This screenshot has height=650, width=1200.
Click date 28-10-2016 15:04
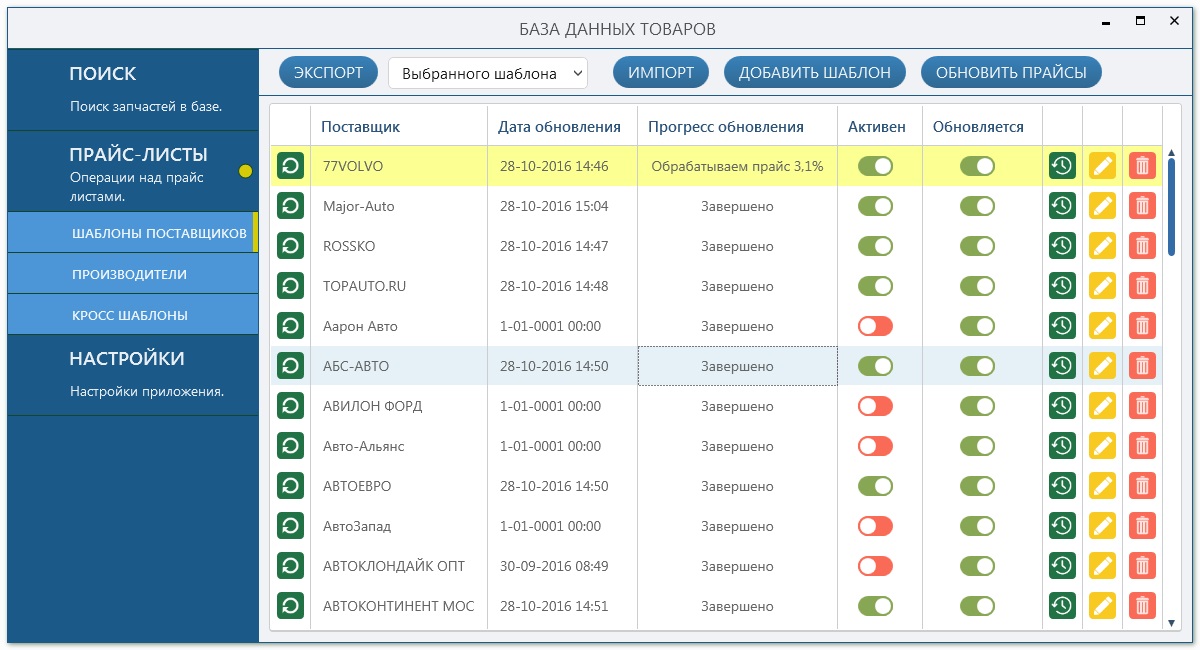[554, 206]
